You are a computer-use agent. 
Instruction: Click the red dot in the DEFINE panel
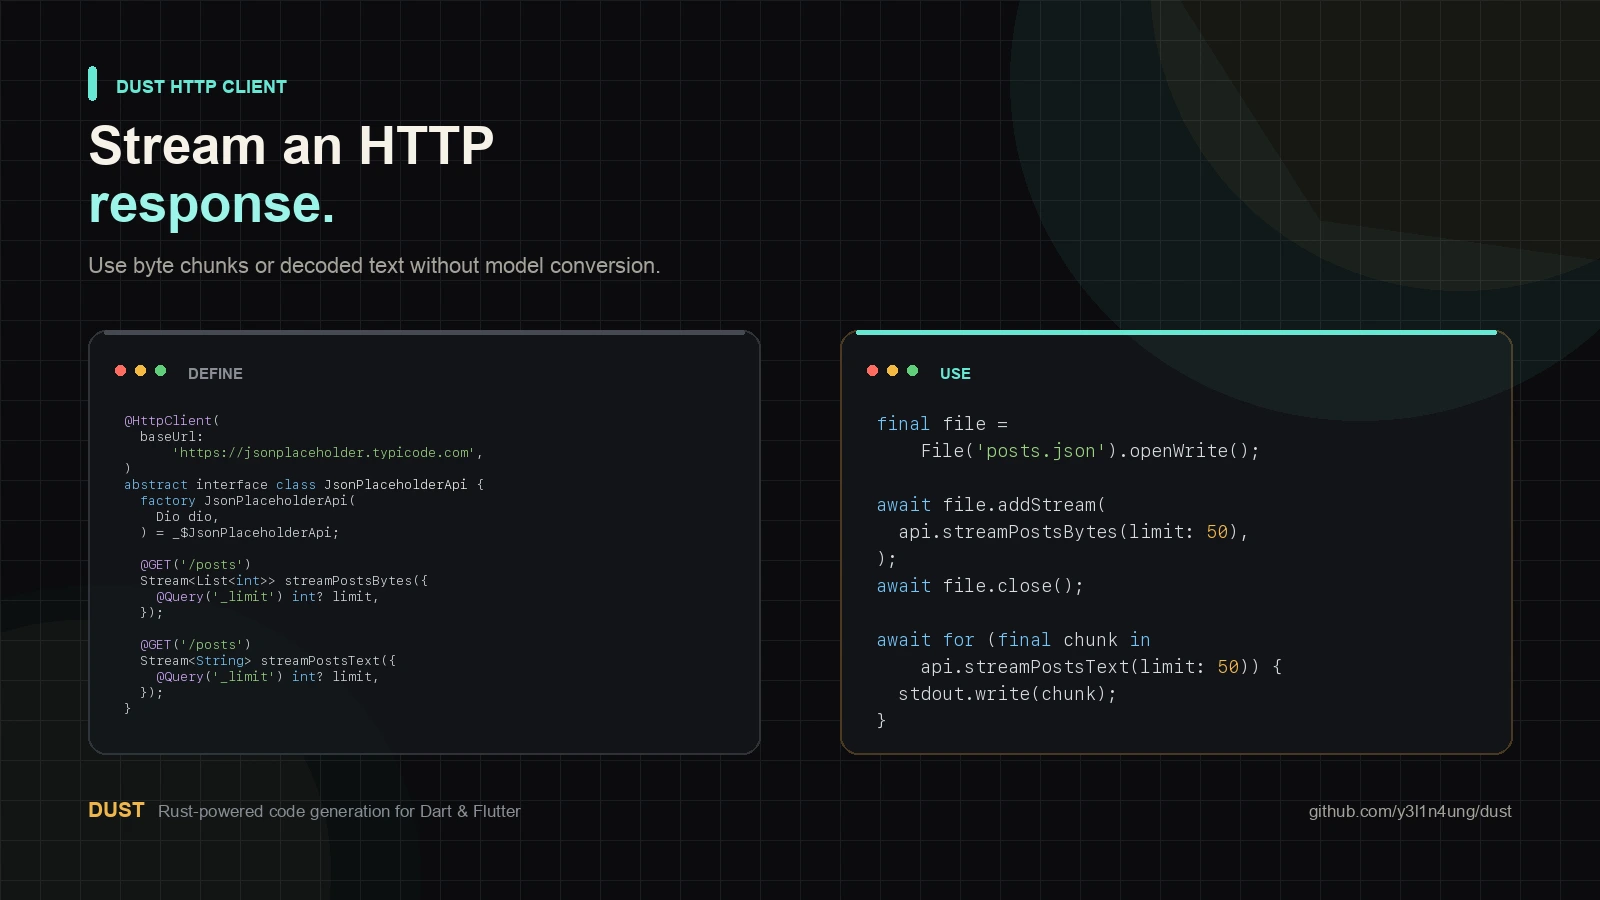(120, 371)
